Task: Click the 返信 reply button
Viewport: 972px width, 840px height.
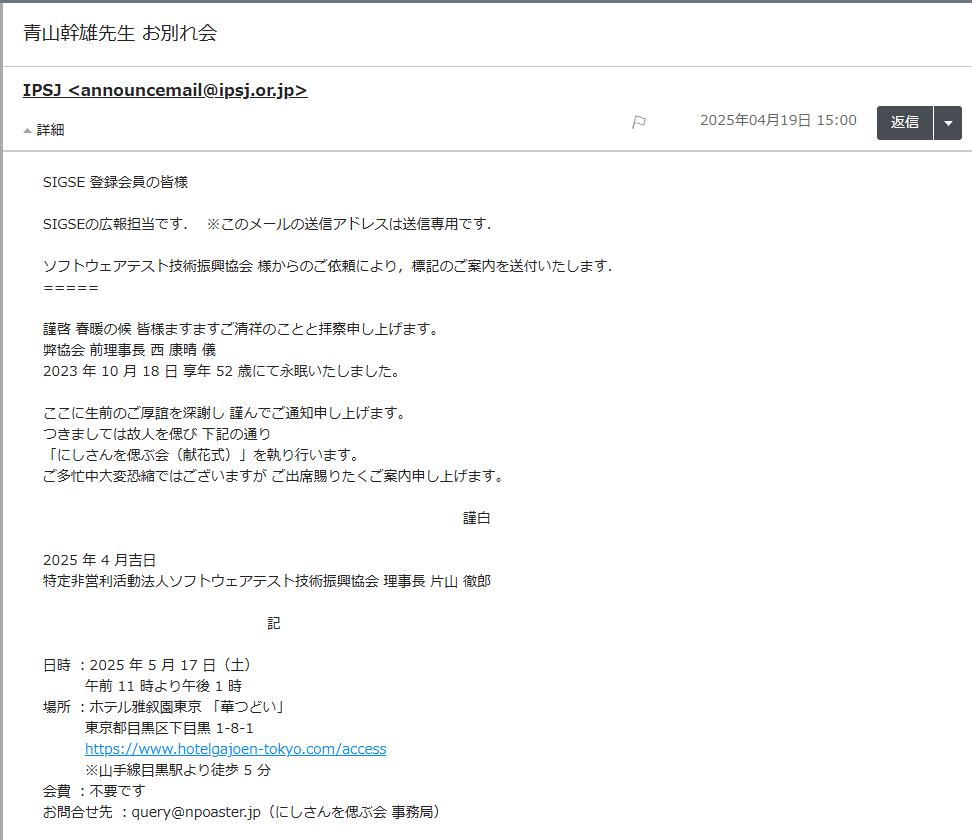Action: (904, 123)
